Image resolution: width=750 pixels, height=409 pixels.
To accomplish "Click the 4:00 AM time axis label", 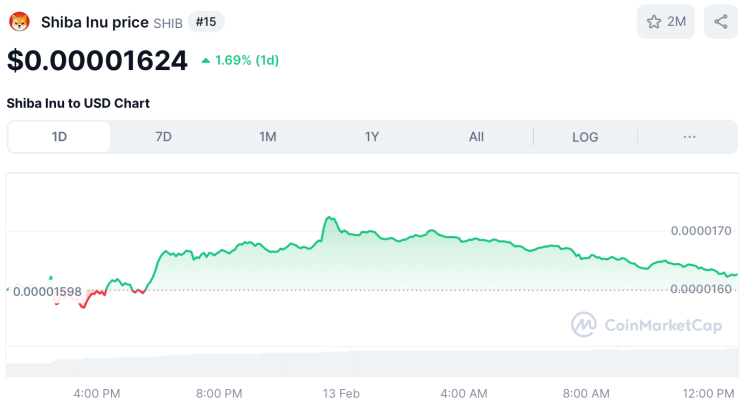I will 464,394.
